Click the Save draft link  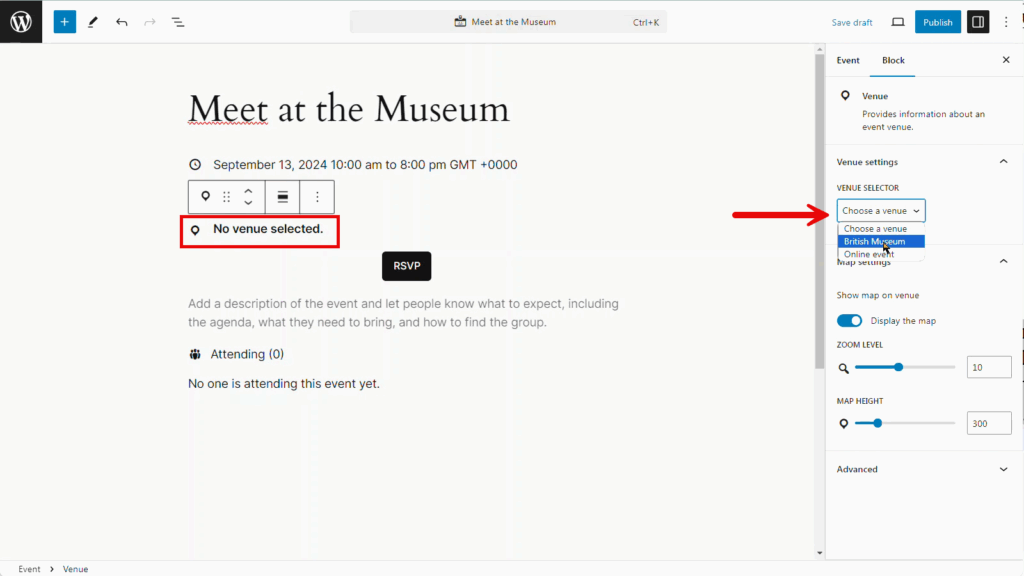(x=852, y=22)
